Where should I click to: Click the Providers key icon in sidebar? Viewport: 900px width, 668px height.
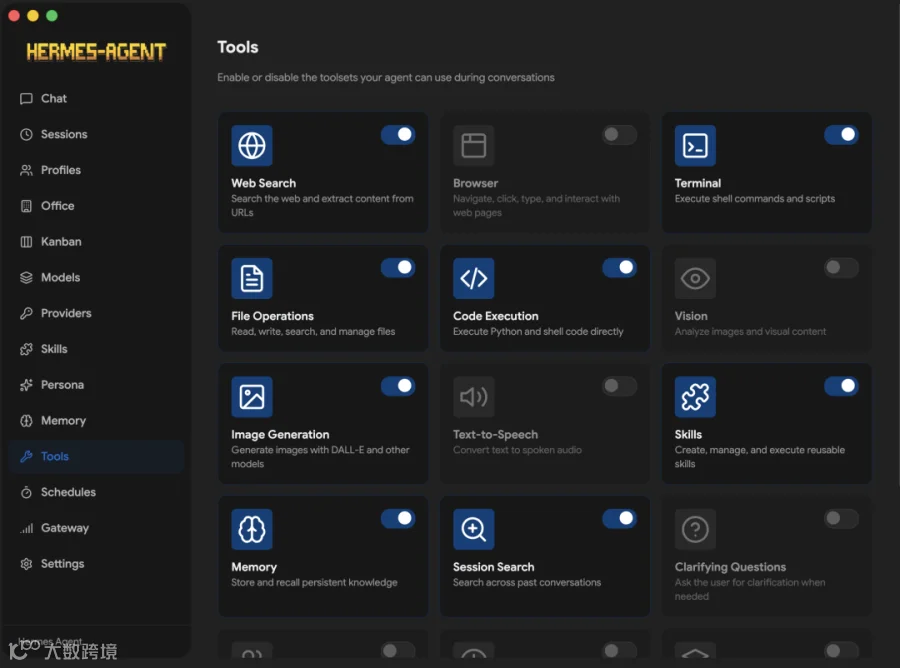tap(26, 313)
